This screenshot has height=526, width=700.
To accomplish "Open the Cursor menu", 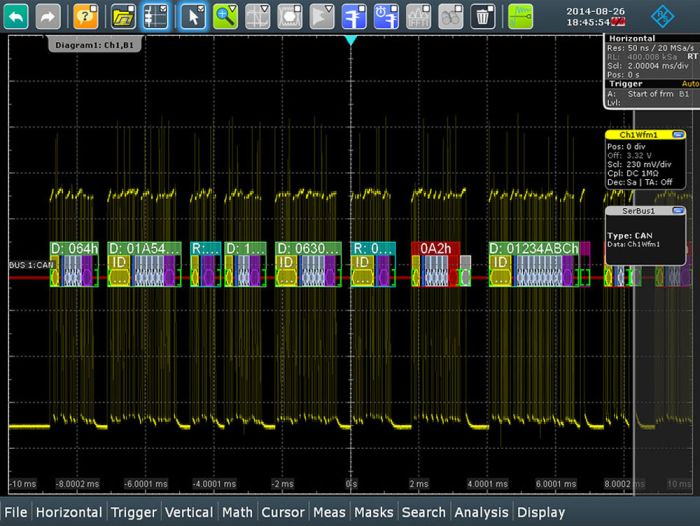I will 283,512.
